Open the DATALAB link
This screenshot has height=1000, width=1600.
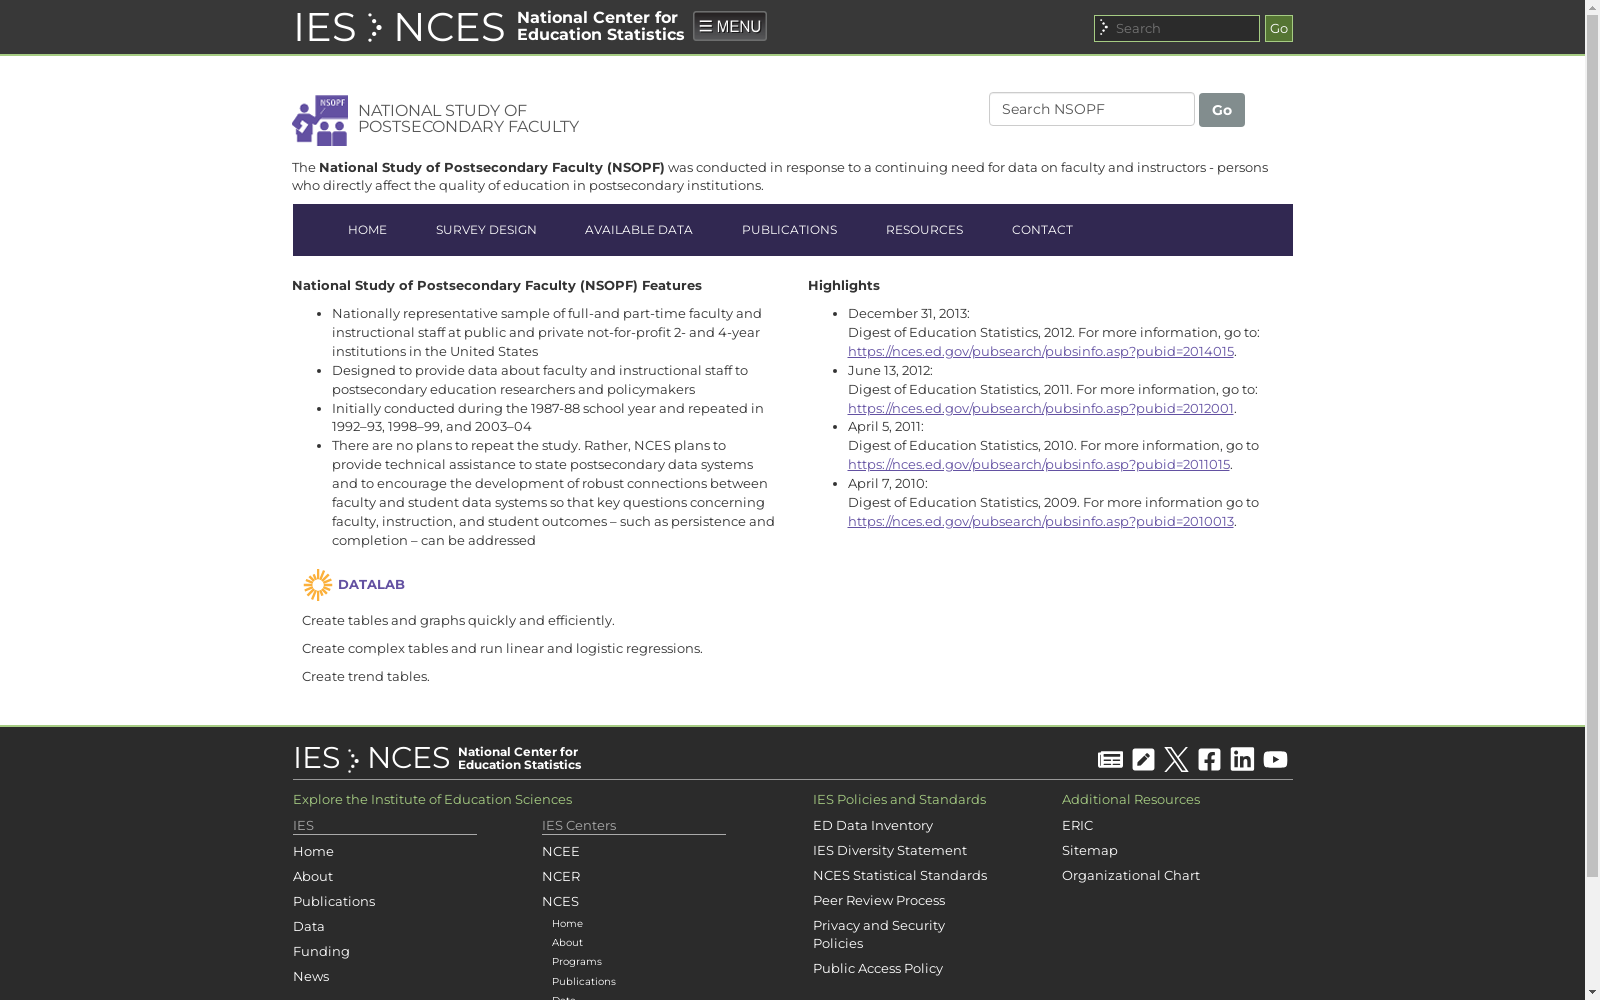tap(371, 584)
